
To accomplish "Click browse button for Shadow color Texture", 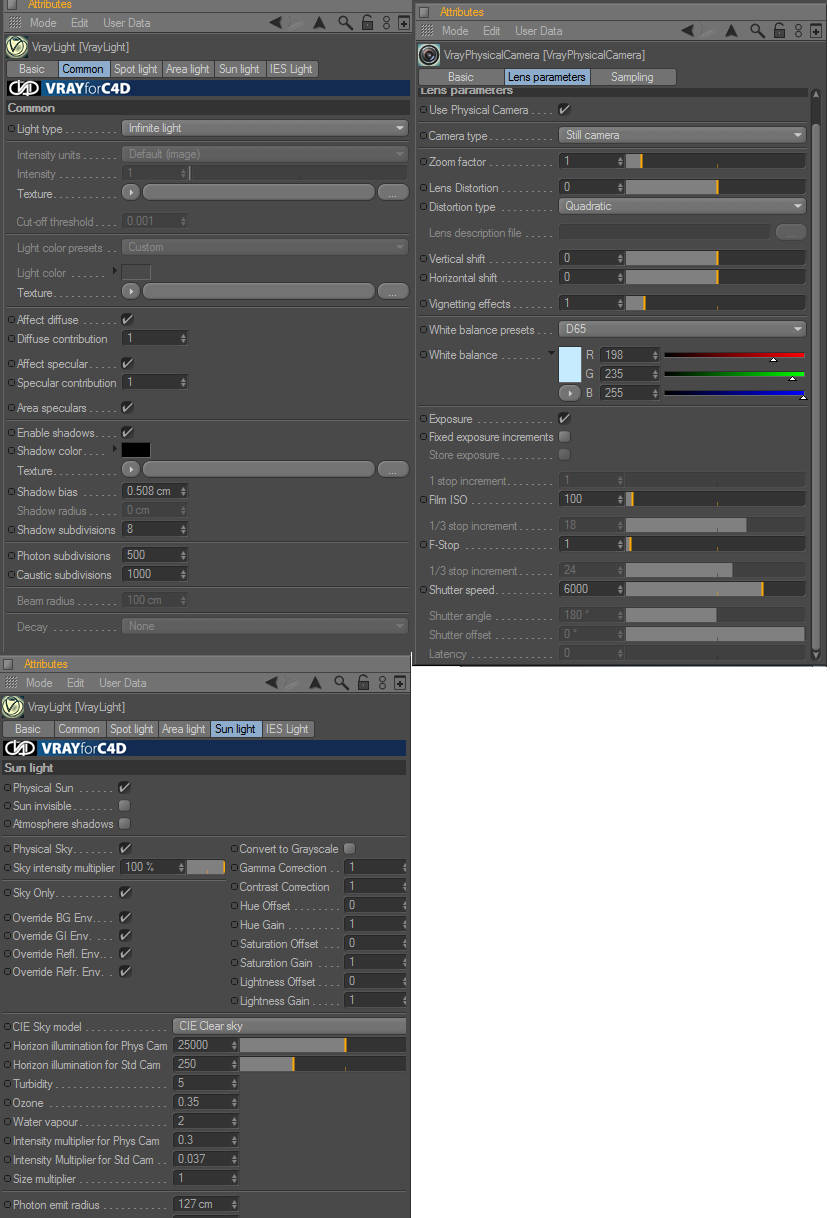I will coord(393,470).
